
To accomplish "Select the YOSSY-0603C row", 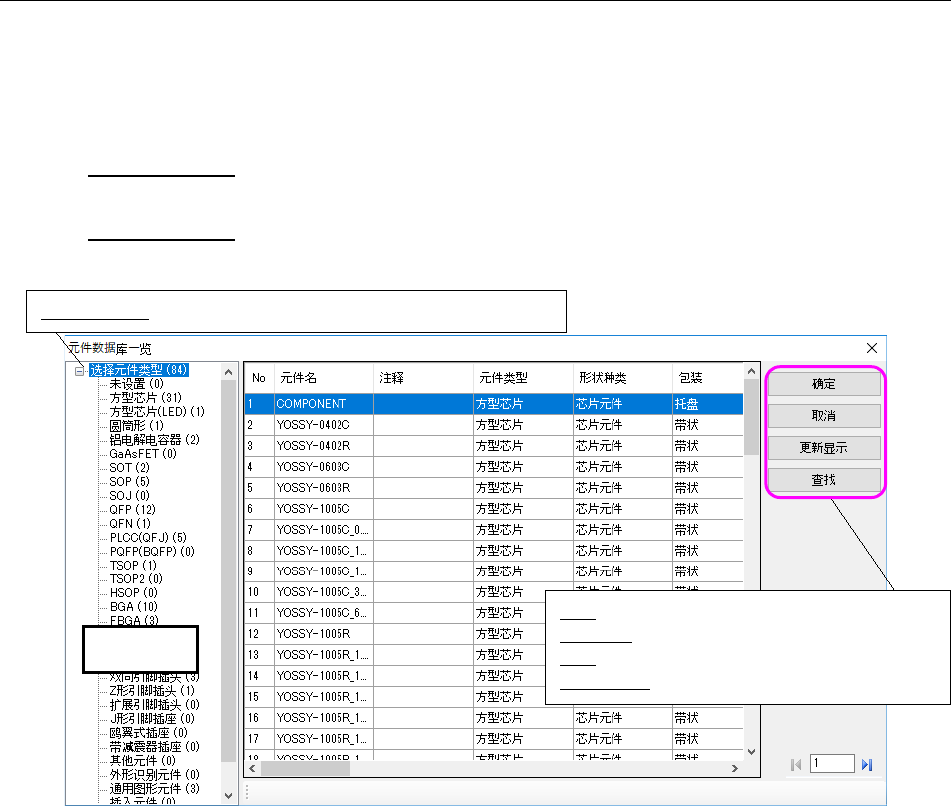I will pyautogui.click(x=494, y=467).
